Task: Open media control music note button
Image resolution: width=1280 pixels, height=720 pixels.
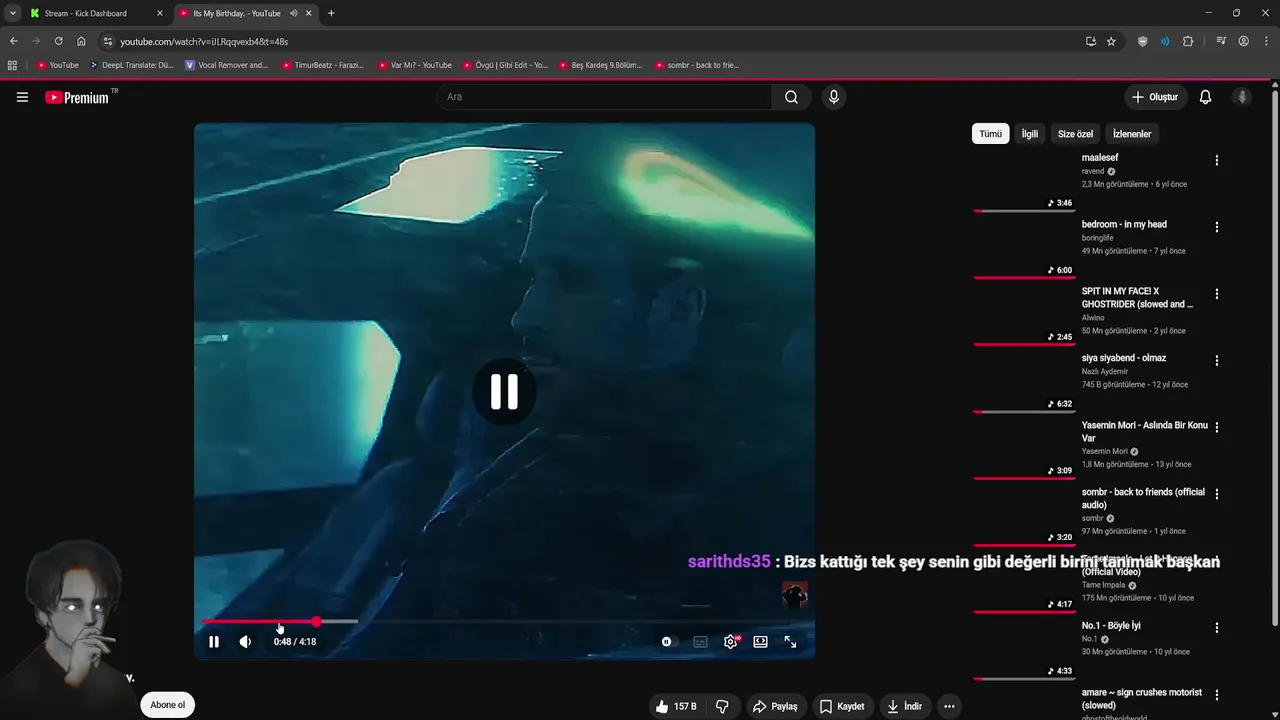Action: point(1221,41)
